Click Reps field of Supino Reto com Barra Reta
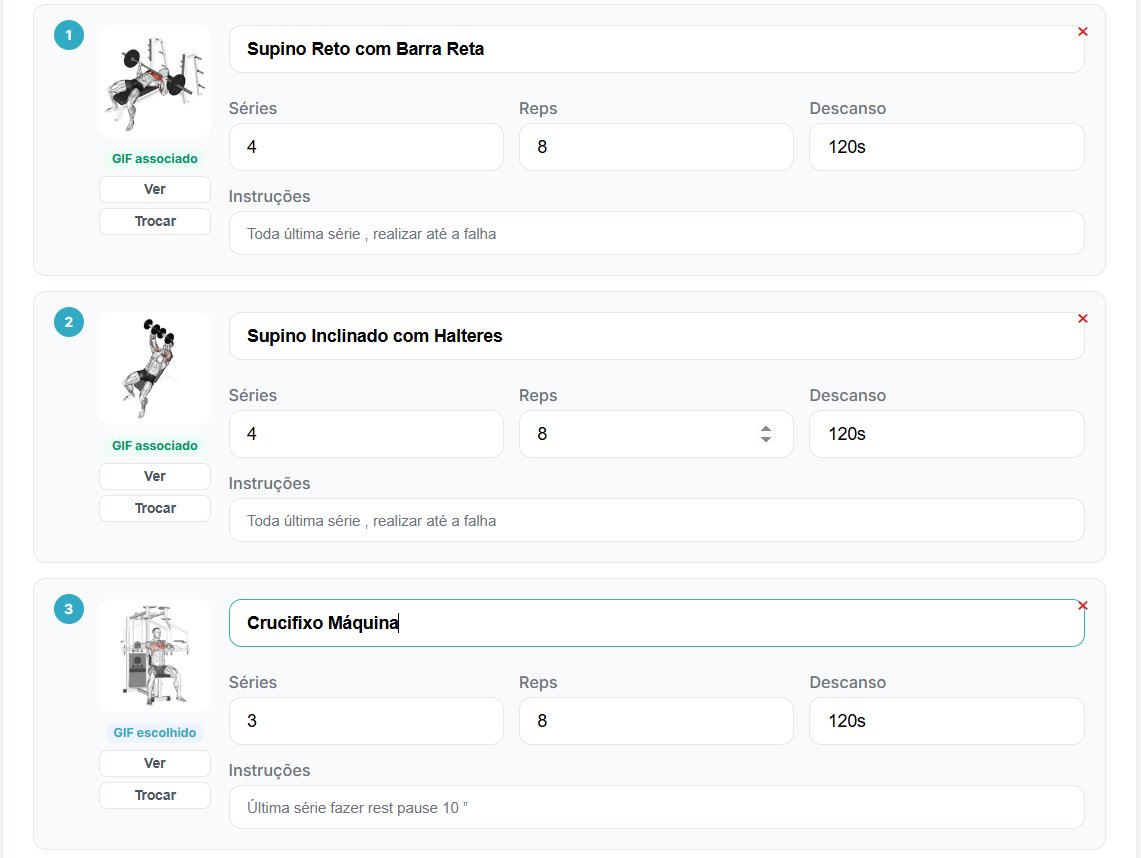The image size is (1141, 858). [x=656, y=147]
